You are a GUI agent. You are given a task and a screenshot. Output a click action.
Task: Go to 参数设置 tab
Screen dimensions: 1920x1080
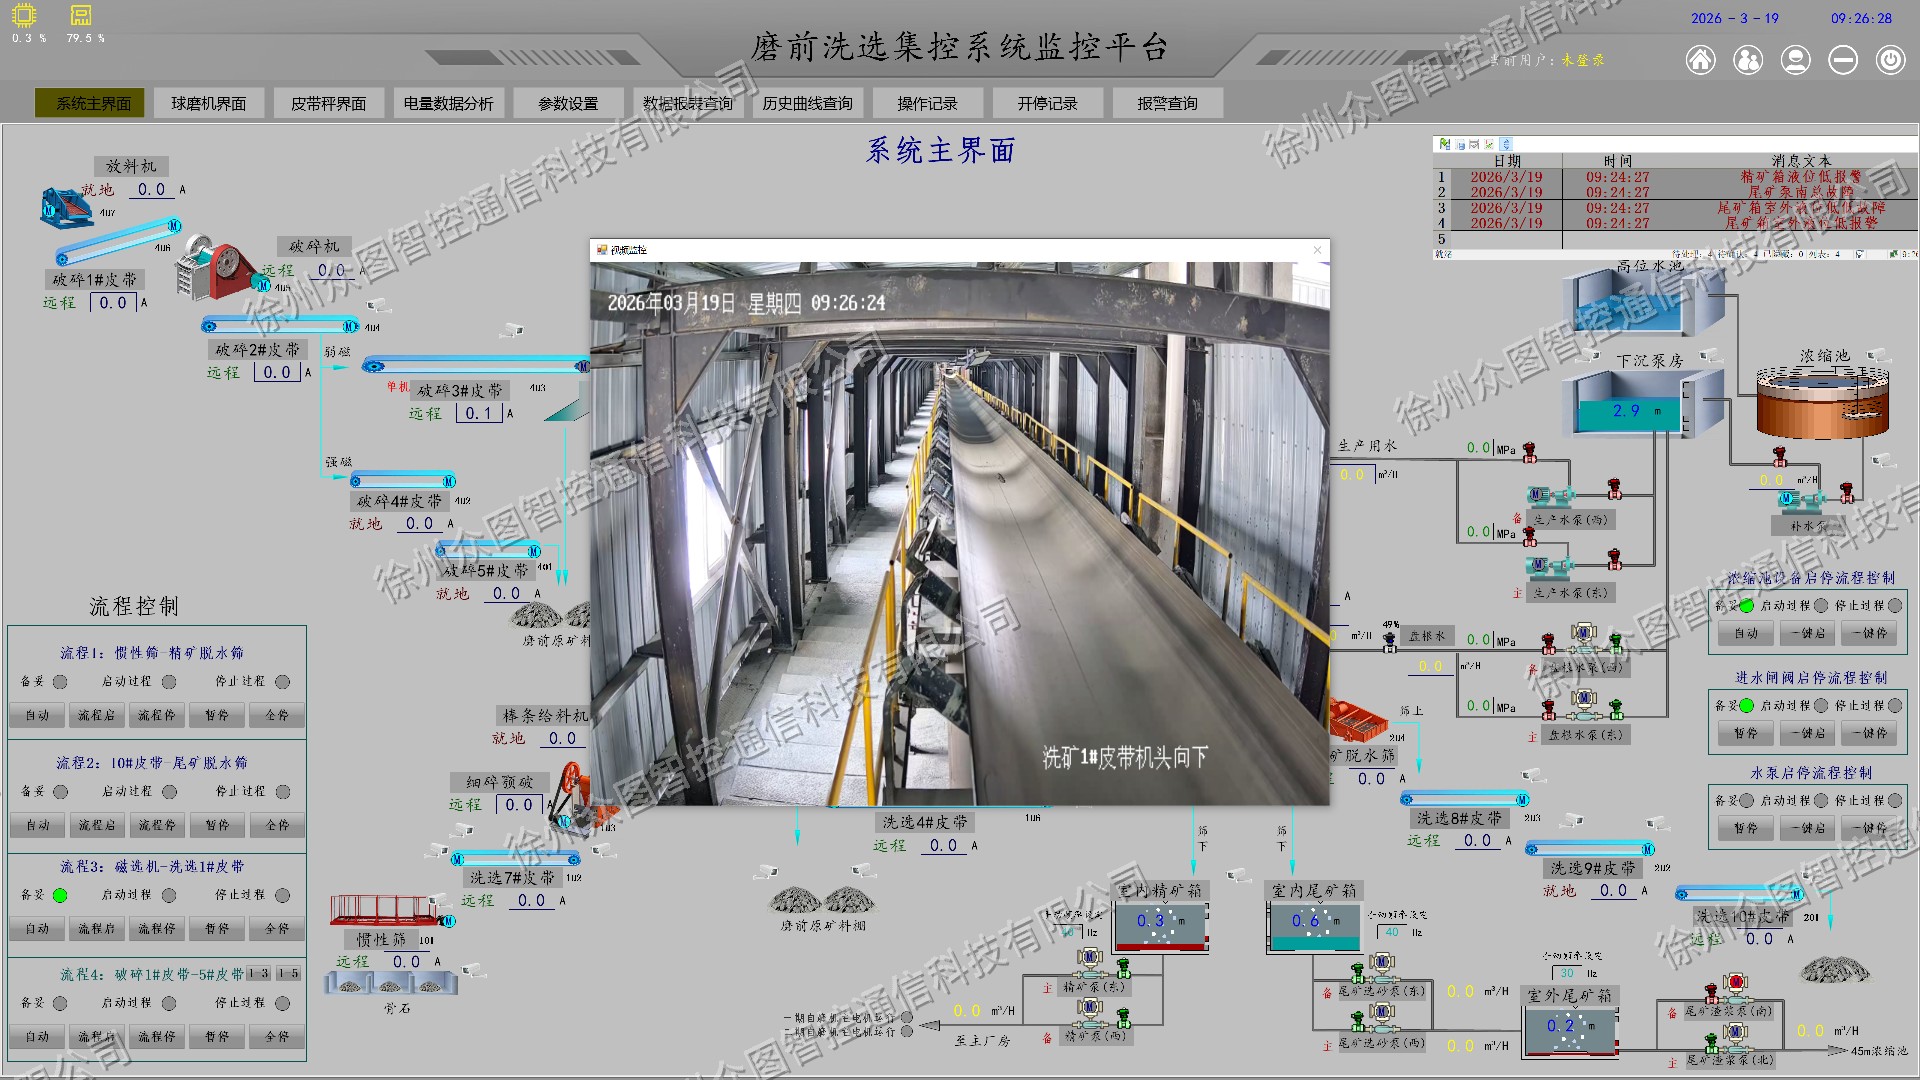pyautogui.click(x=568, y=104)
